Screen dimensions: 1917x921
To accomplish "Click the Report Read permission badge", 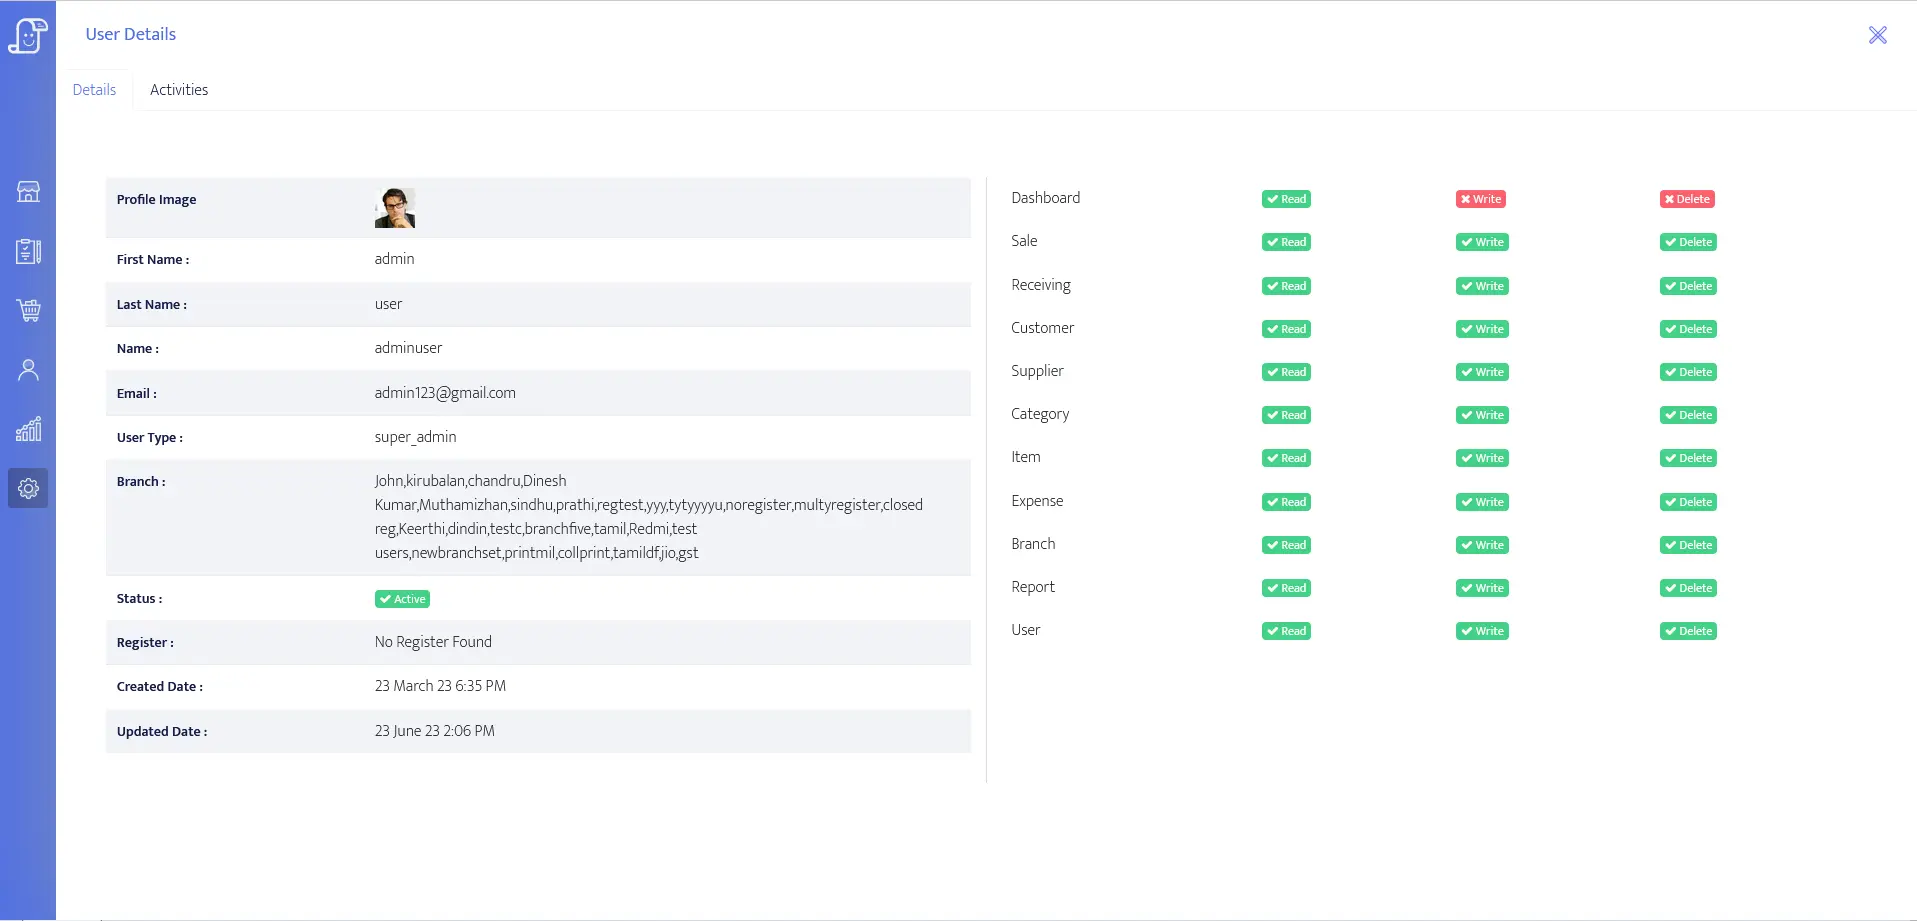I will tap(1286, 588).
